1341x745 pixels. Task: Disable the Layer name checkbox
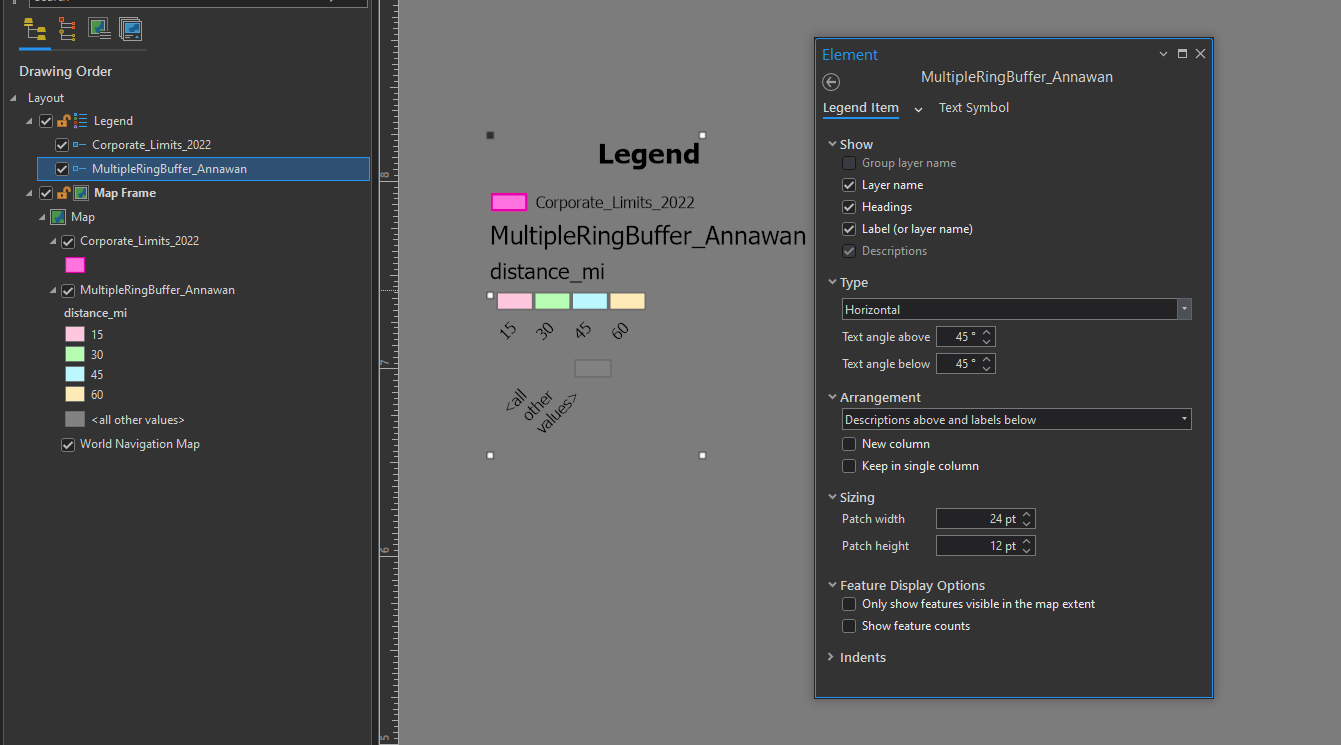tap(849, 184)
